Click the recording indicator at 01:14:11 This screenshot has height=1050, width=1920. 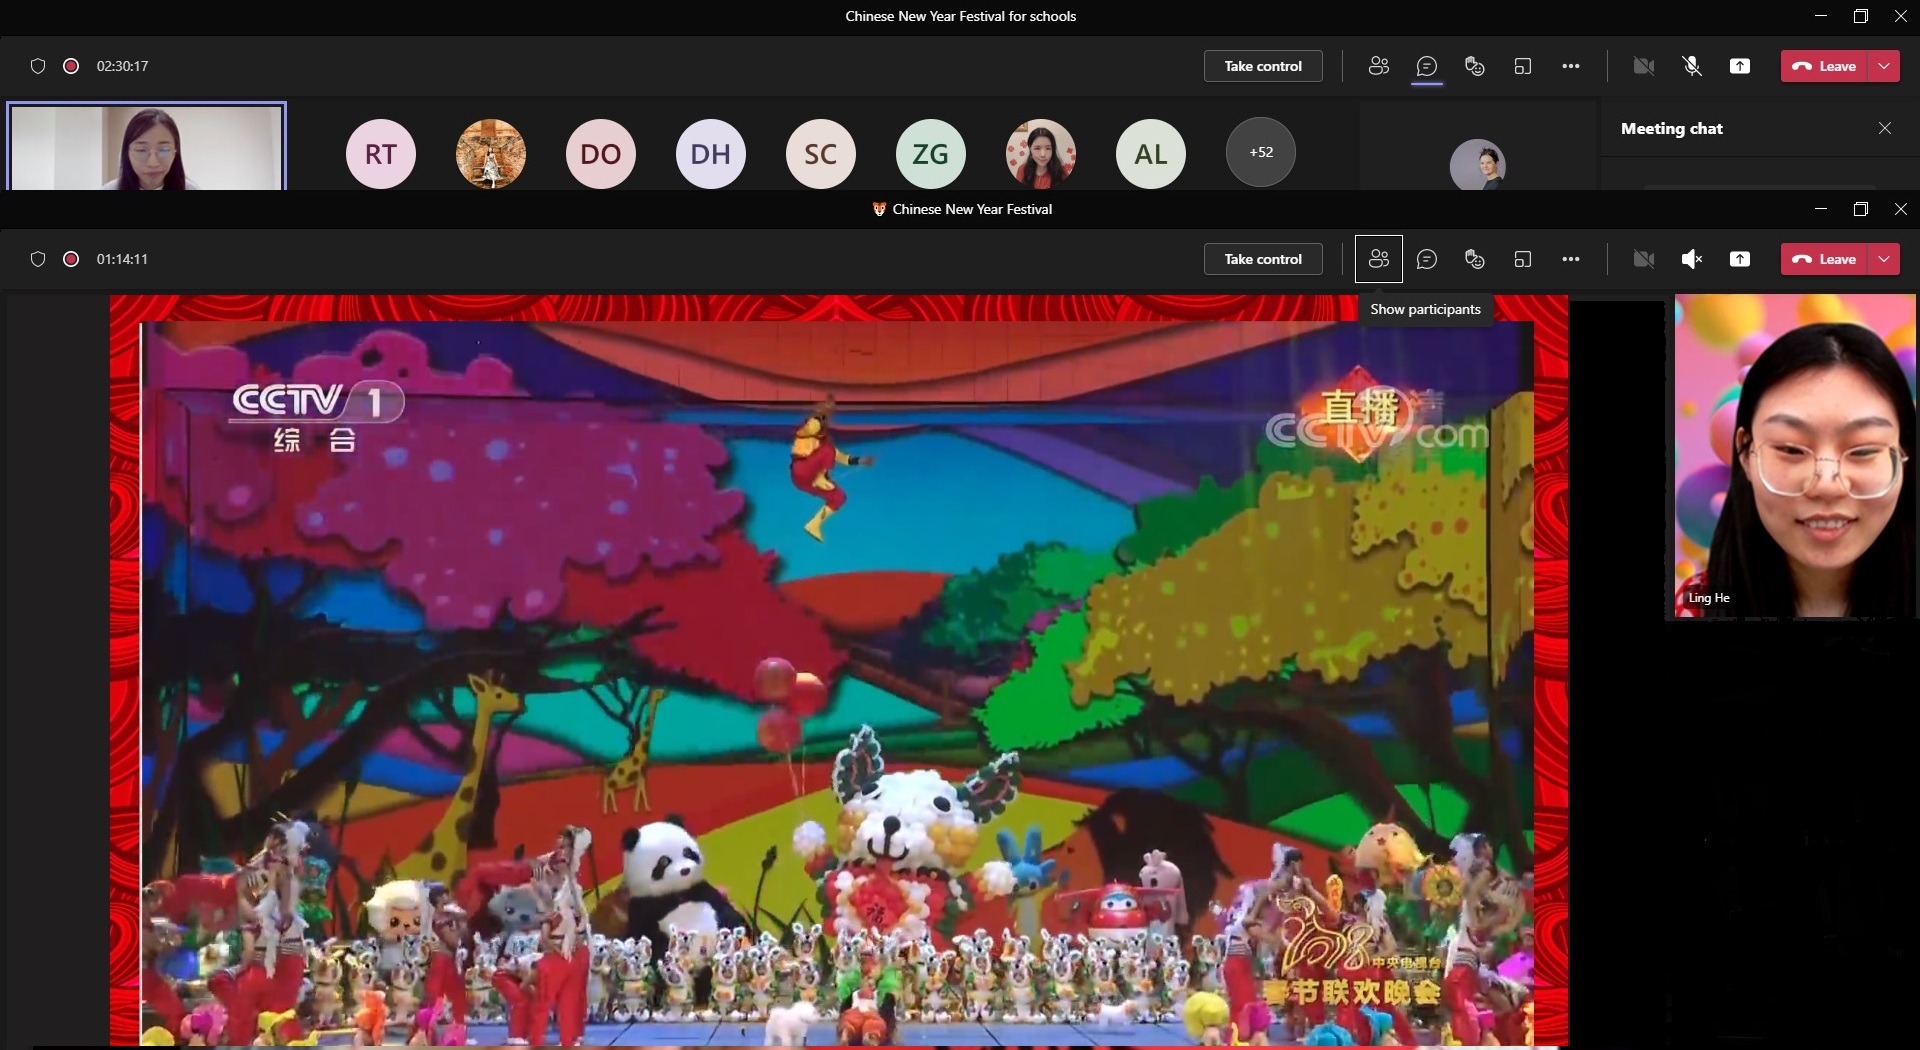pyautogui.click(x=71, y=259)
